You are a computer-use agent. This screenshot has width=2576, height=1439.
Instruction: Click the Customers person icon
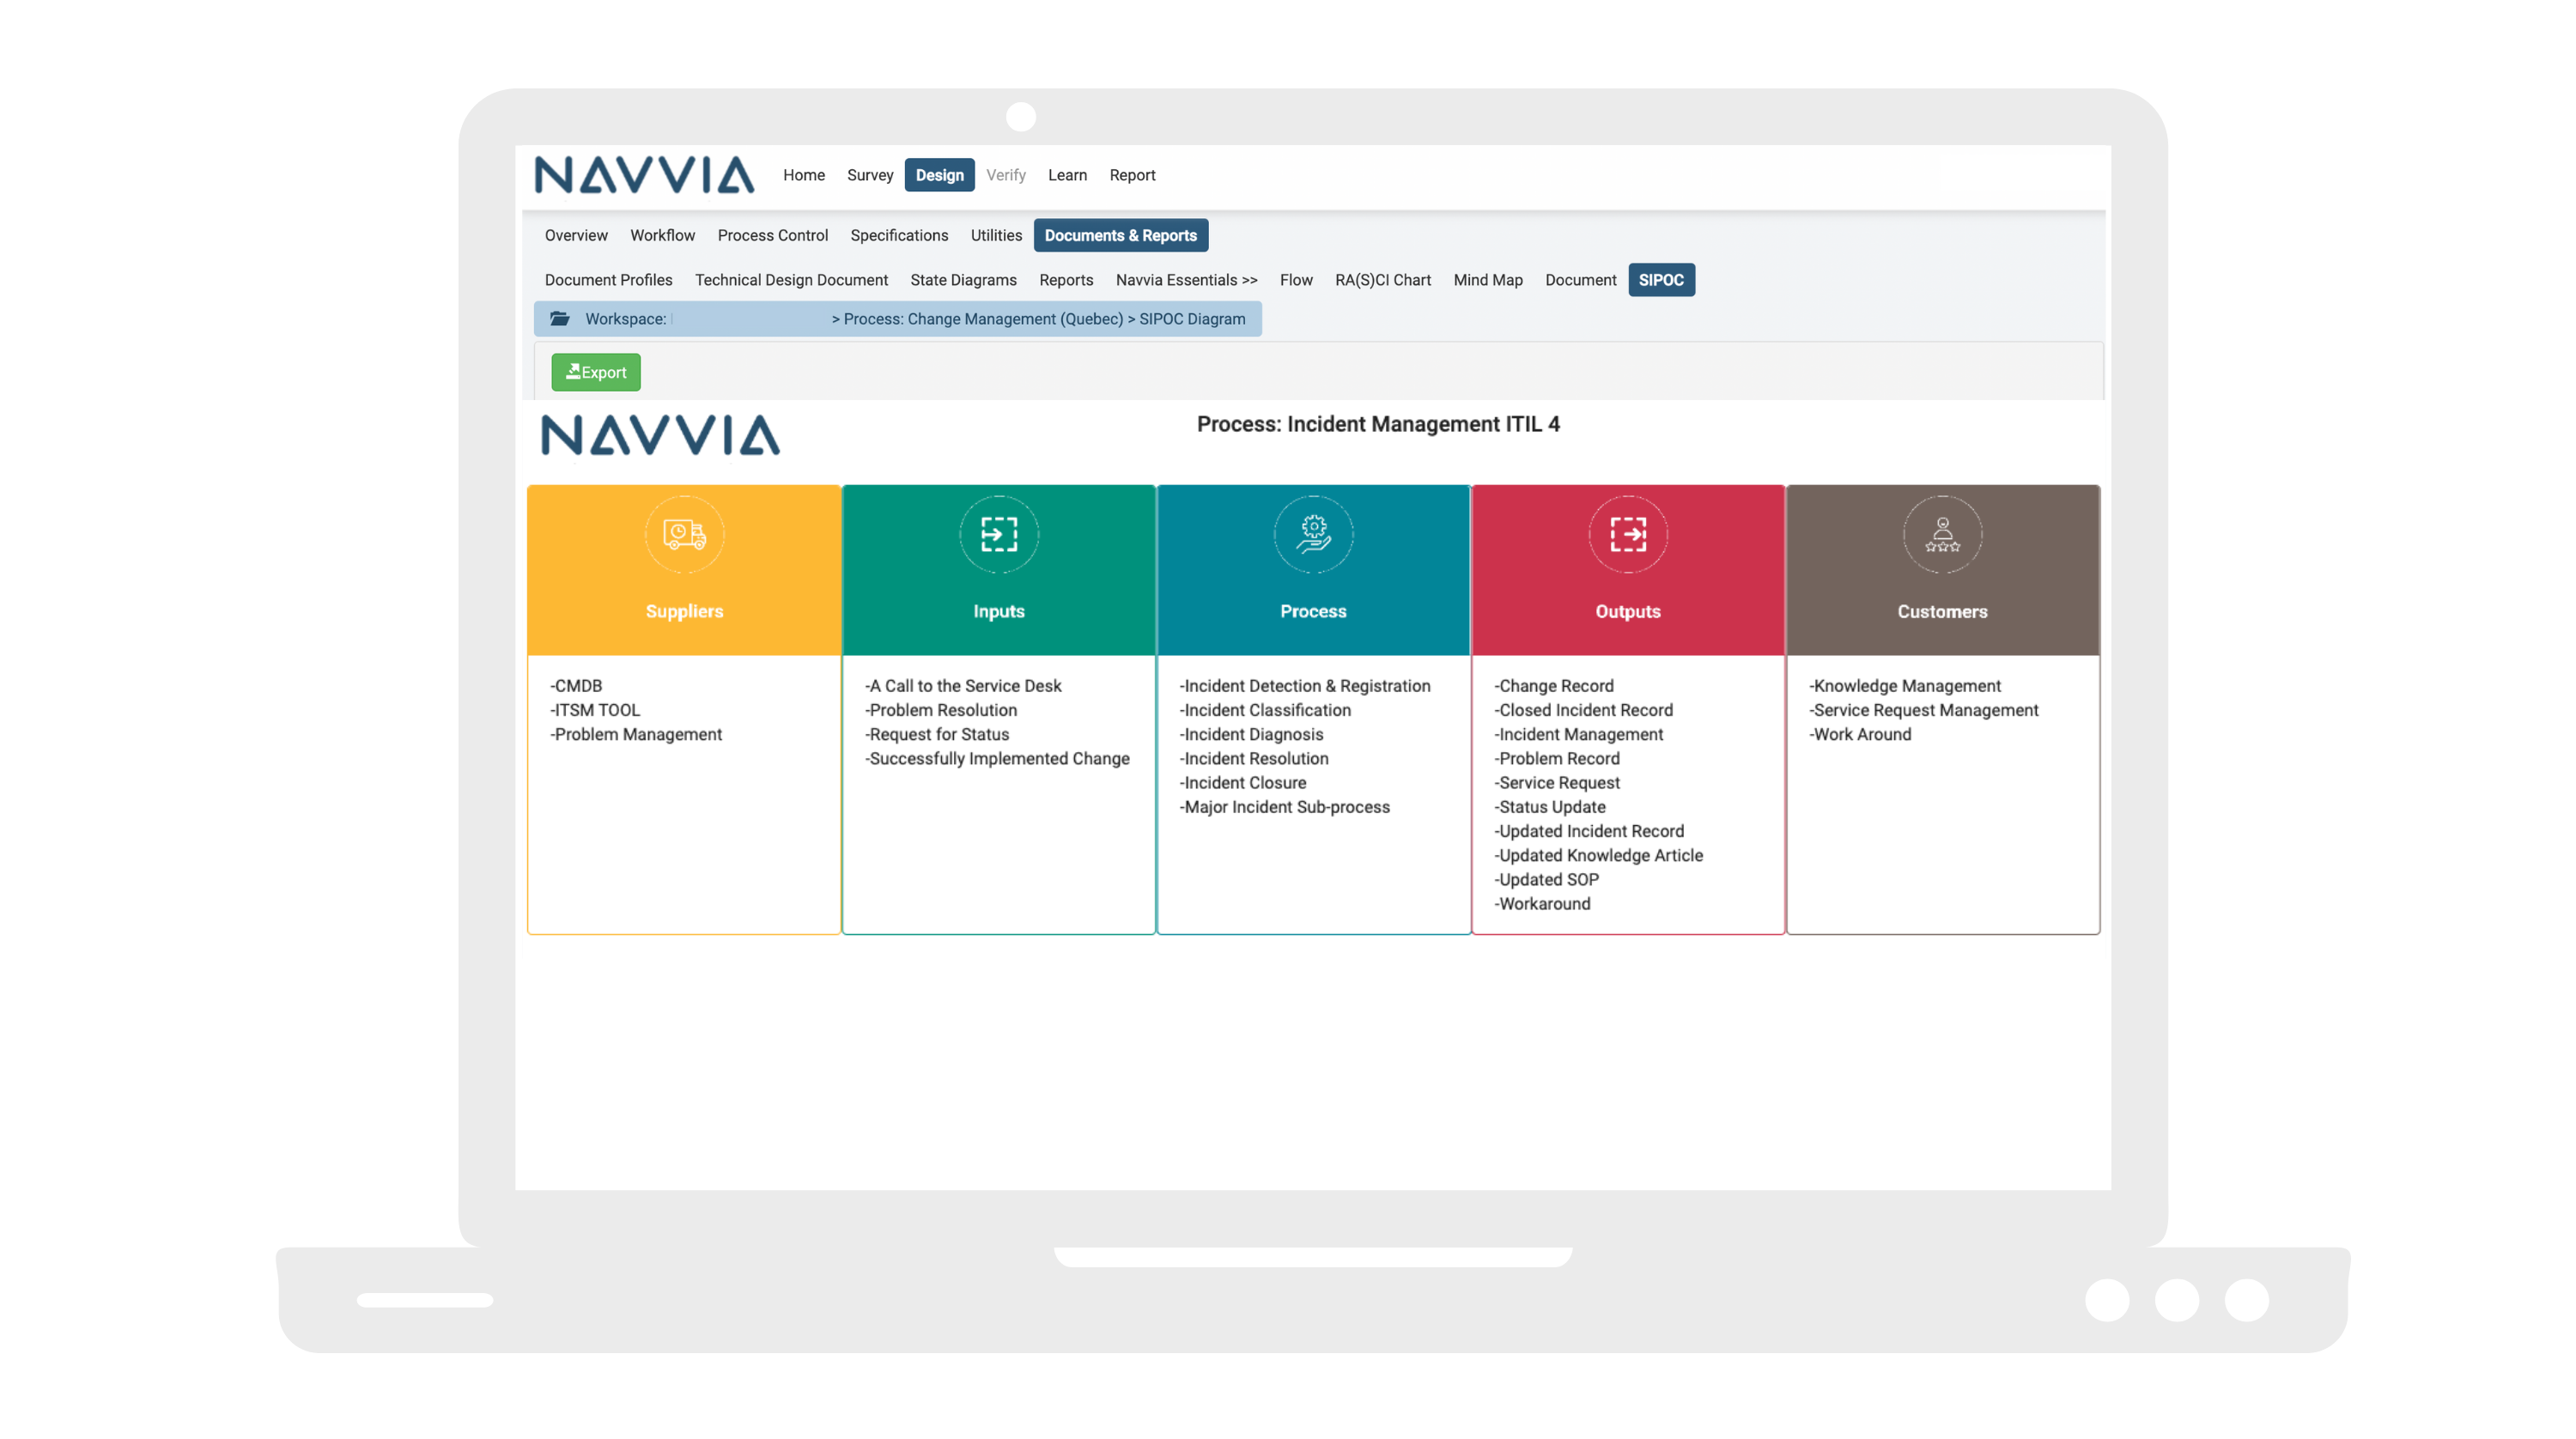click(1941, 534)
